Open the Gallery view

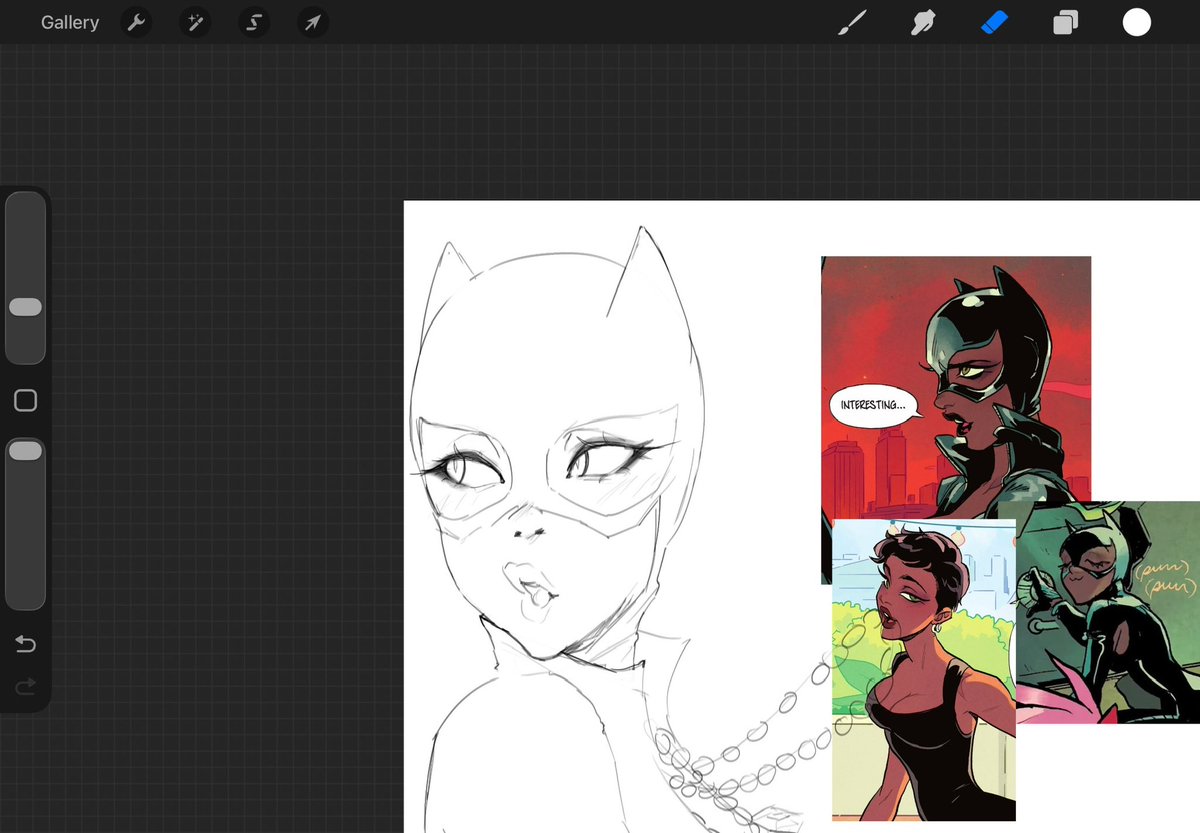point(70,22)
